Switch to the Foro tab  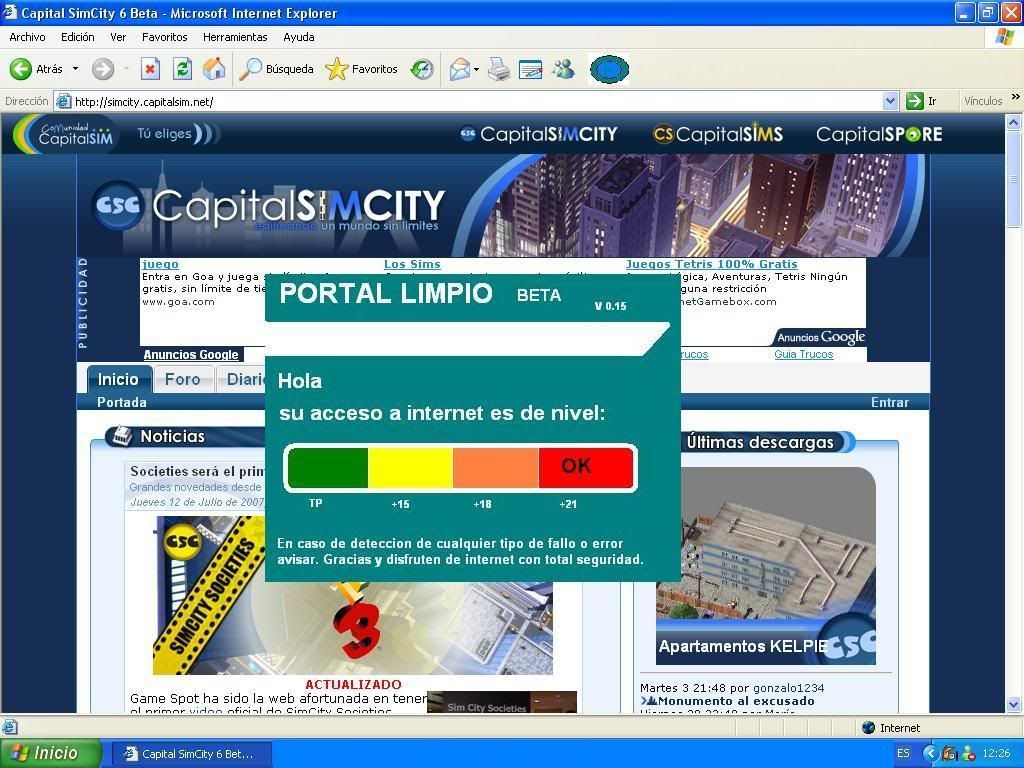coord(182,379)
